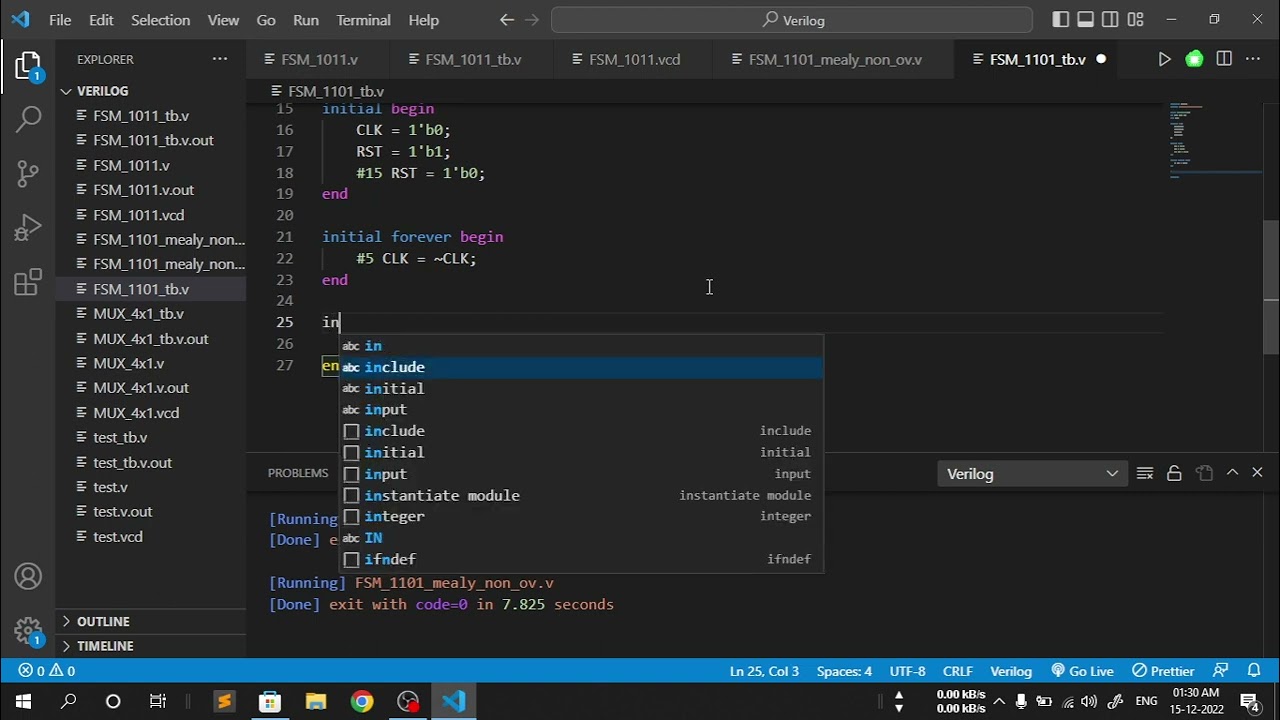The image size is (1280, 720).
Task: Open test_tb.v in the Explorer
Action: 150,438
